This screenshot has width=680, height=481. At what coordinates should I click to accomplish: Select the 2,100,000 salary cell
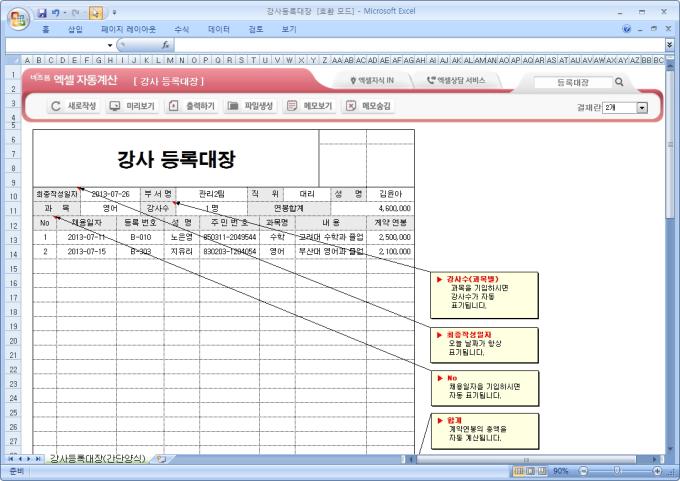(390, 252)
